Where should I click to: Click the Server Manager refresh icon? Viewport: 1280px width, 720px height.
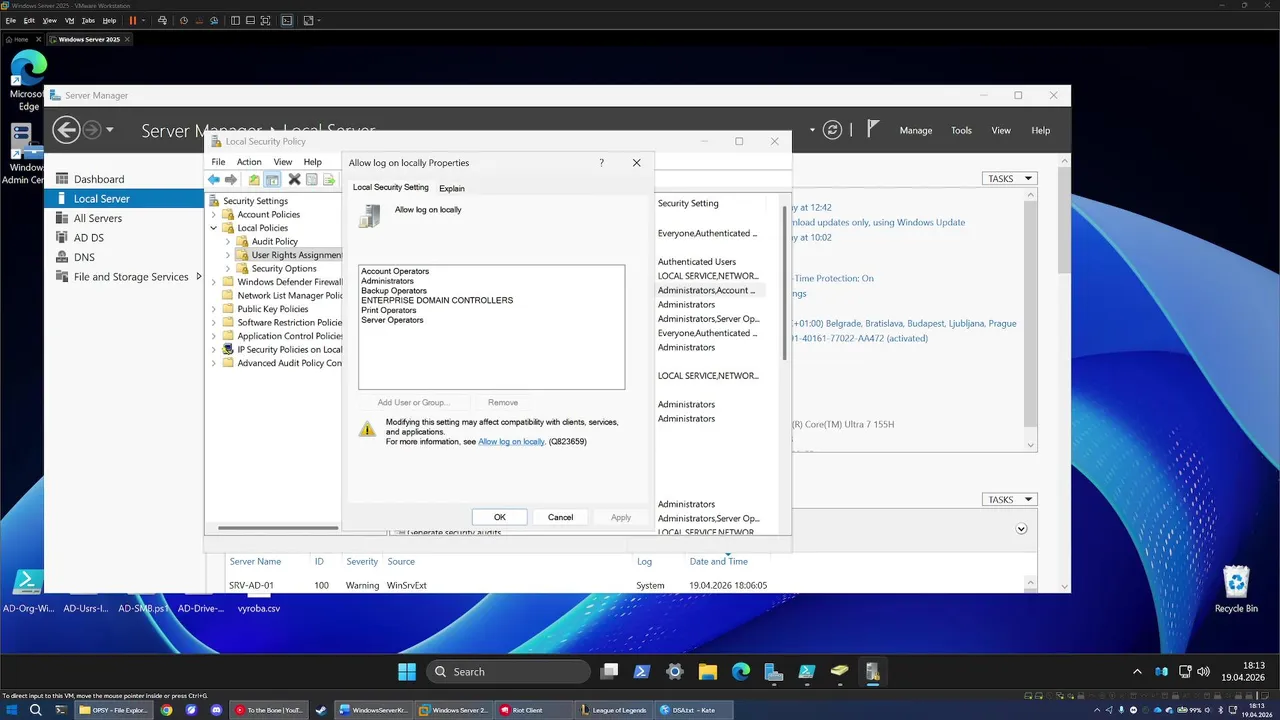(832, 130)
